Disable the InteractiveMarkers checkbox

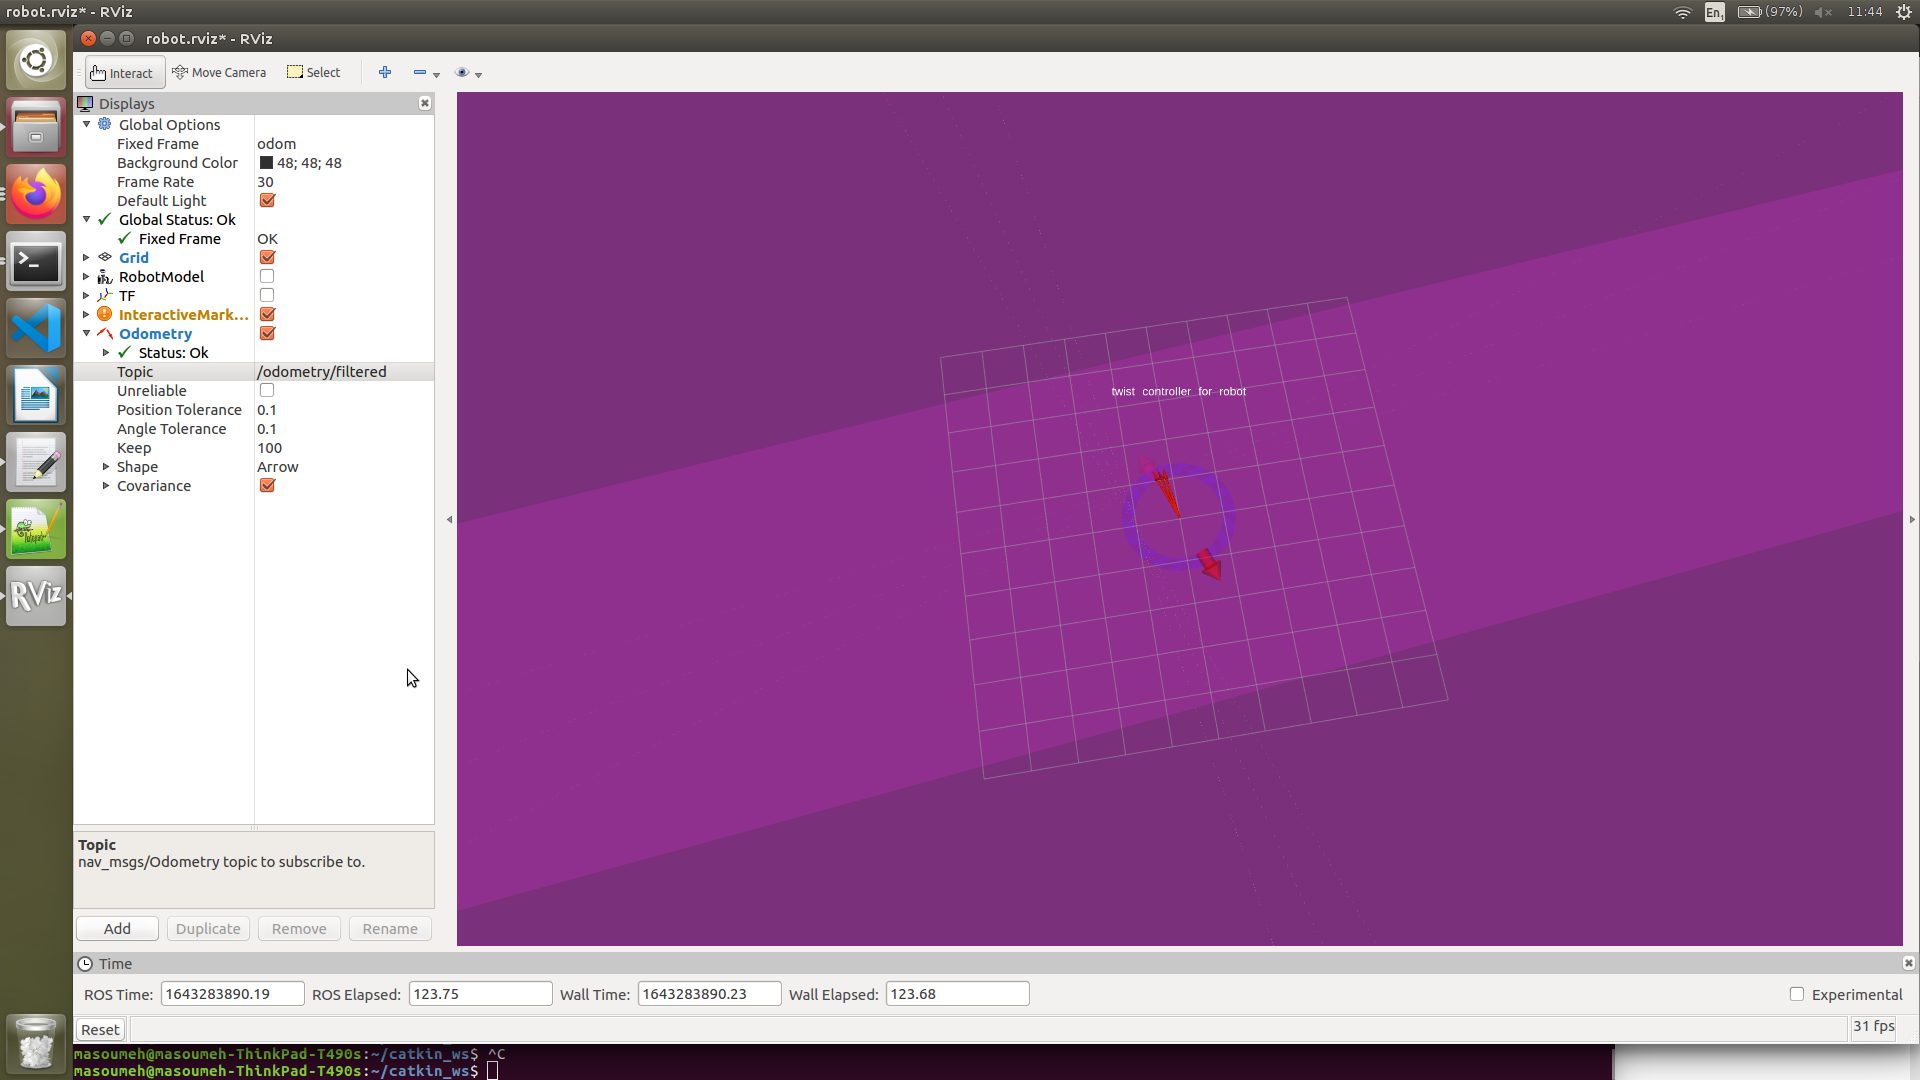pos(267,314)
